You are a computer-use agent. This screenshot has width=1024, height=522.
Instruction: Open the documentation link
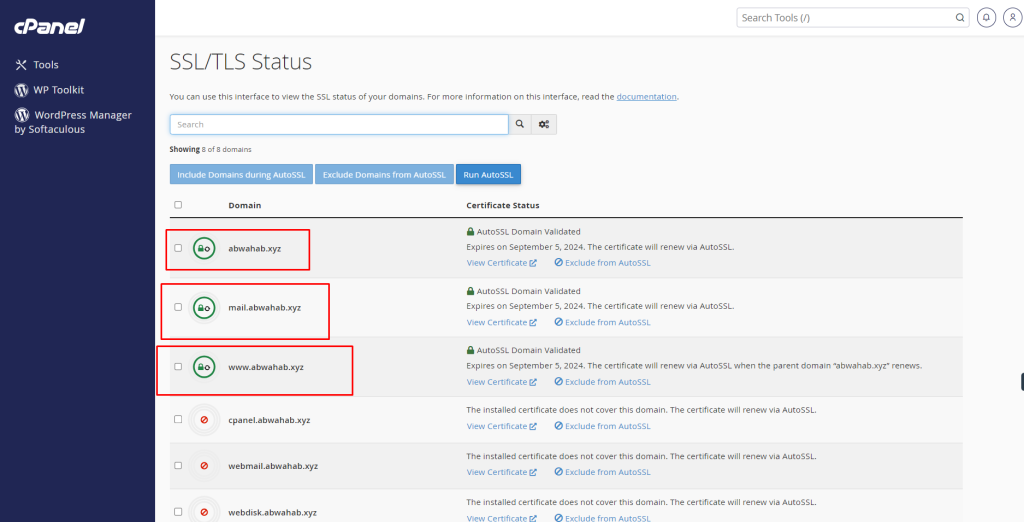646,97
